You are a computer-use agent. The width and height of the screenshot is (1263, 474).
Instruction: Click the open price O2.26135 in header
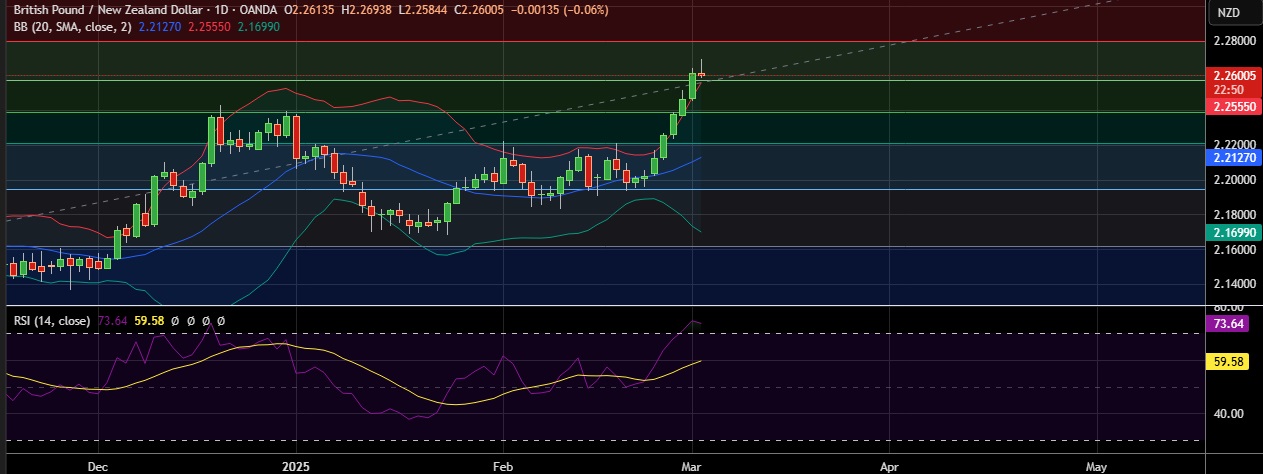tap(309, 10)
